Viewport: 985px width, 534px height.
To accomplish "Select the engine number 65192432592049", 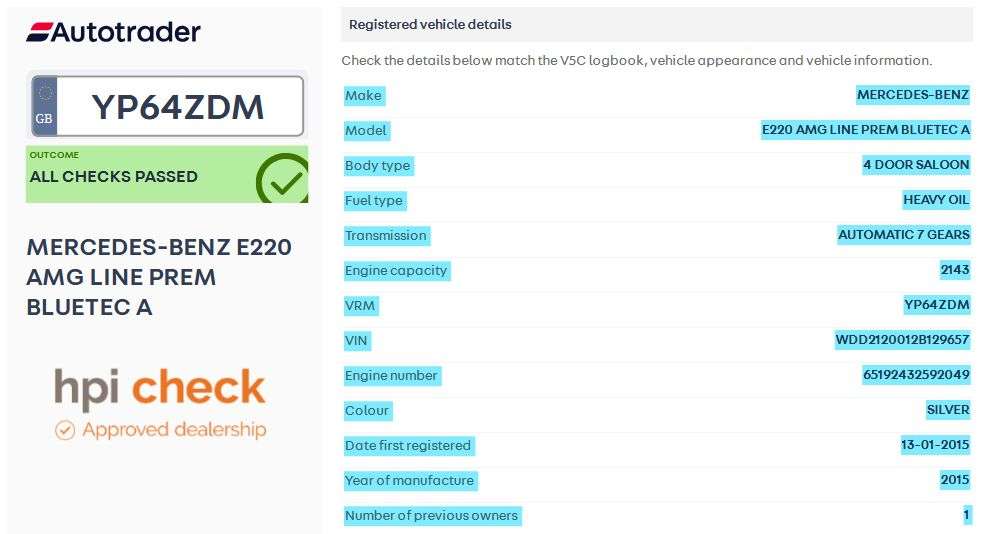I will click(916, 375).
